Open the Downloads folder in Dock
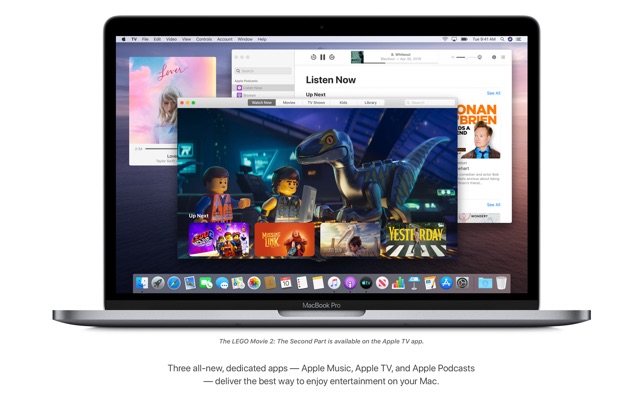 (x=485, y=283)
